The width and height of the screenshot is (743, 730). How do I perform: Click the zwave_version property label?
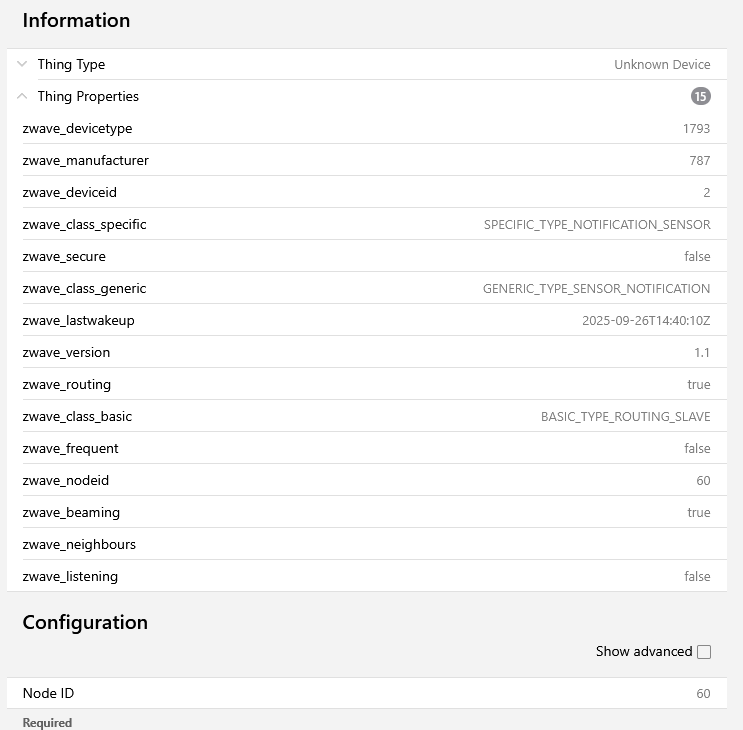66,352
